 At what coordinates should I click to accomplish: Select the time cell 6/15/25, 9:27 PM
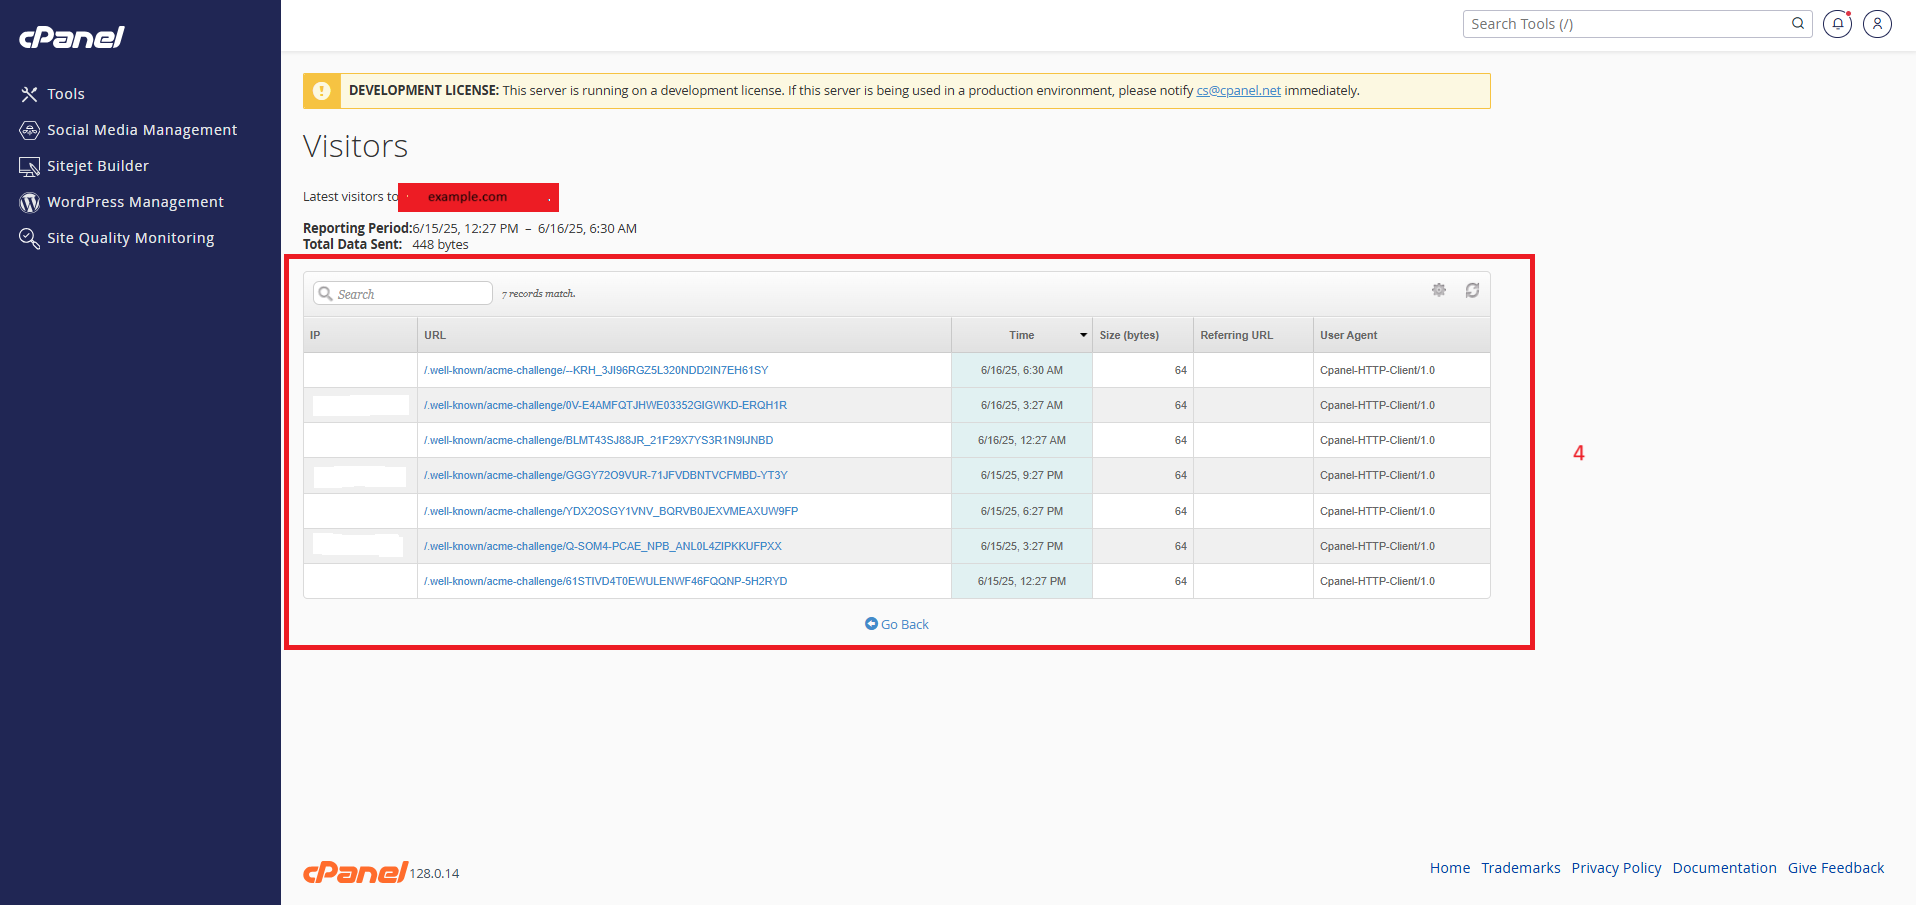(x=1022, y=475)
